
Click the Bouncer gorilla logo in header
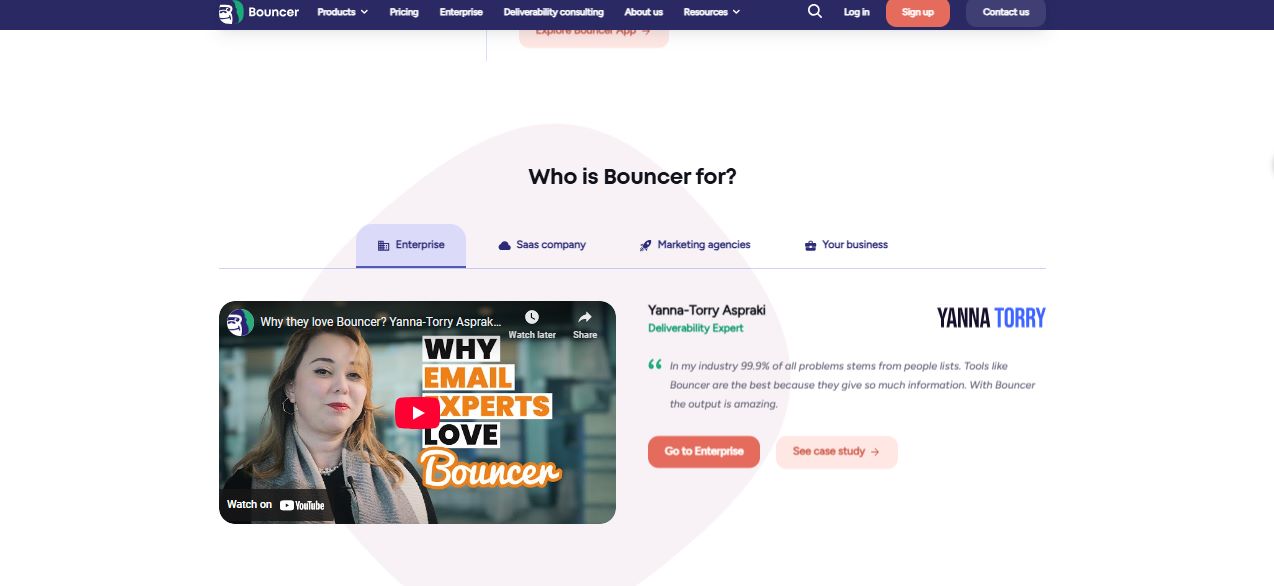click(231, 12)
